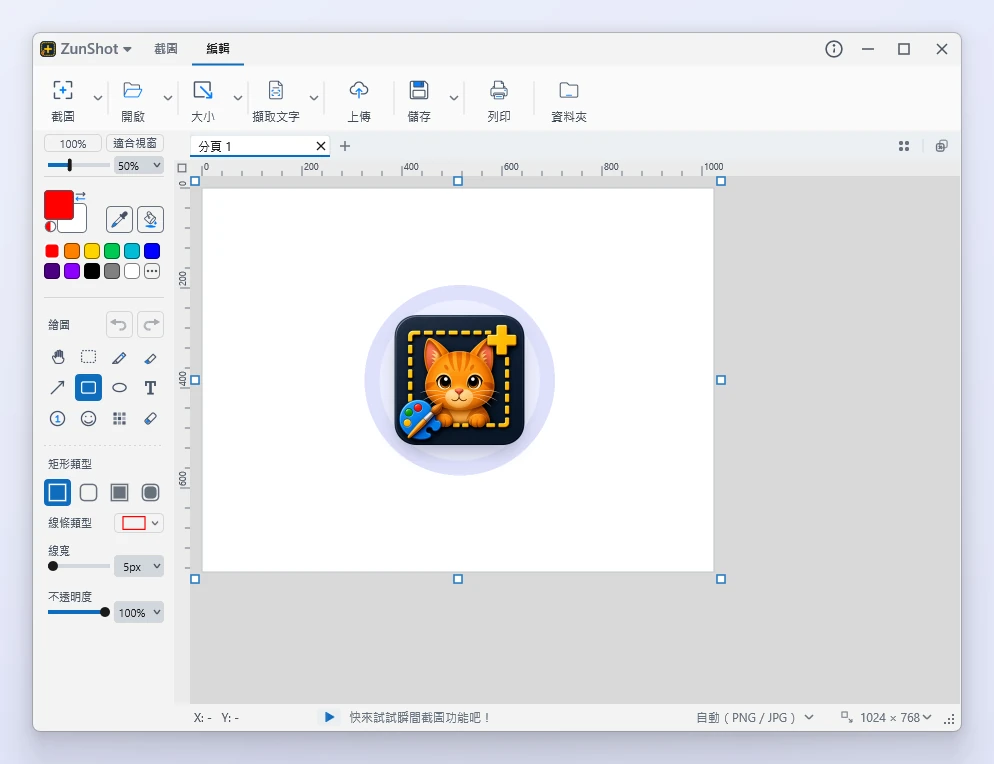Undo the last drawing action

(119, 325)
